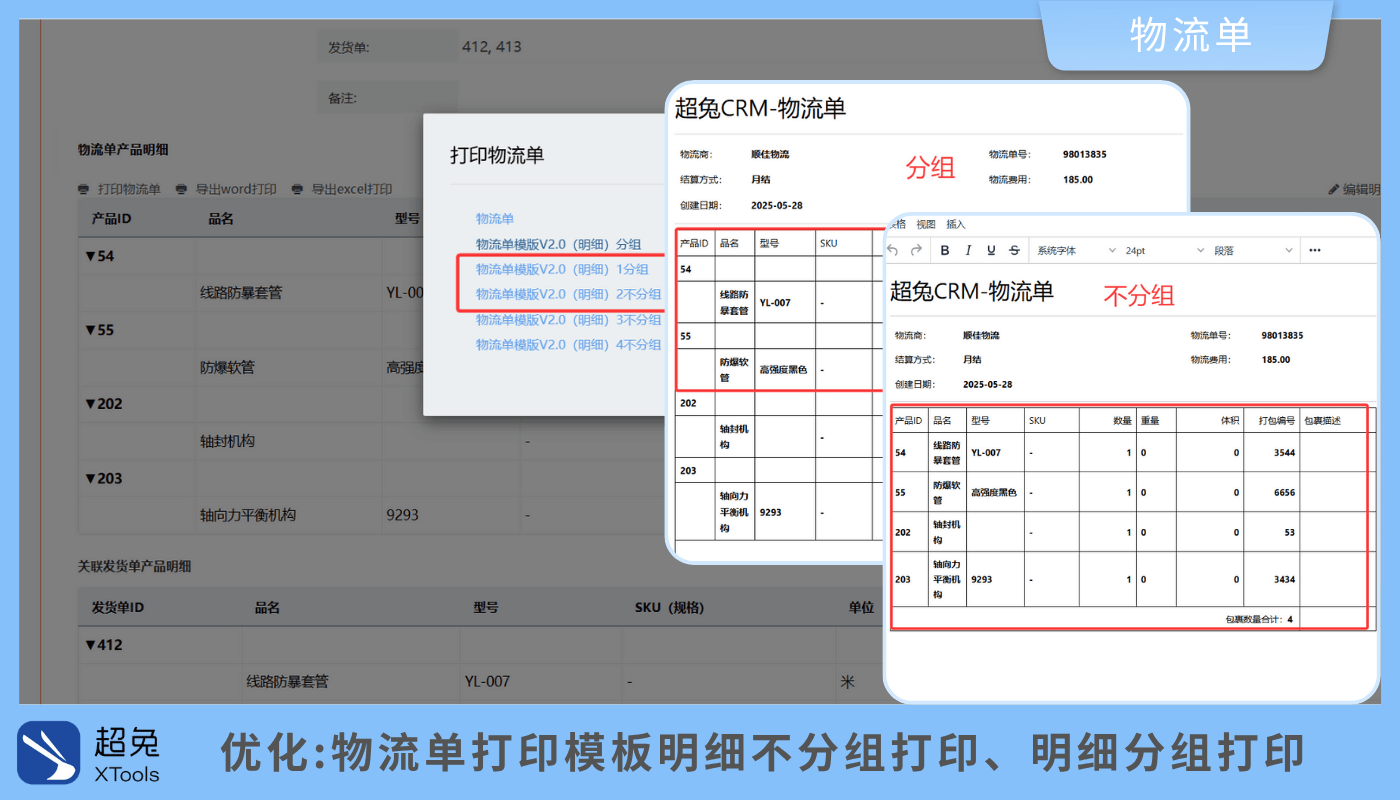1400x800 pixels.
Task: Open the 24pt font size dropdown
Action: click(1165, 250)
